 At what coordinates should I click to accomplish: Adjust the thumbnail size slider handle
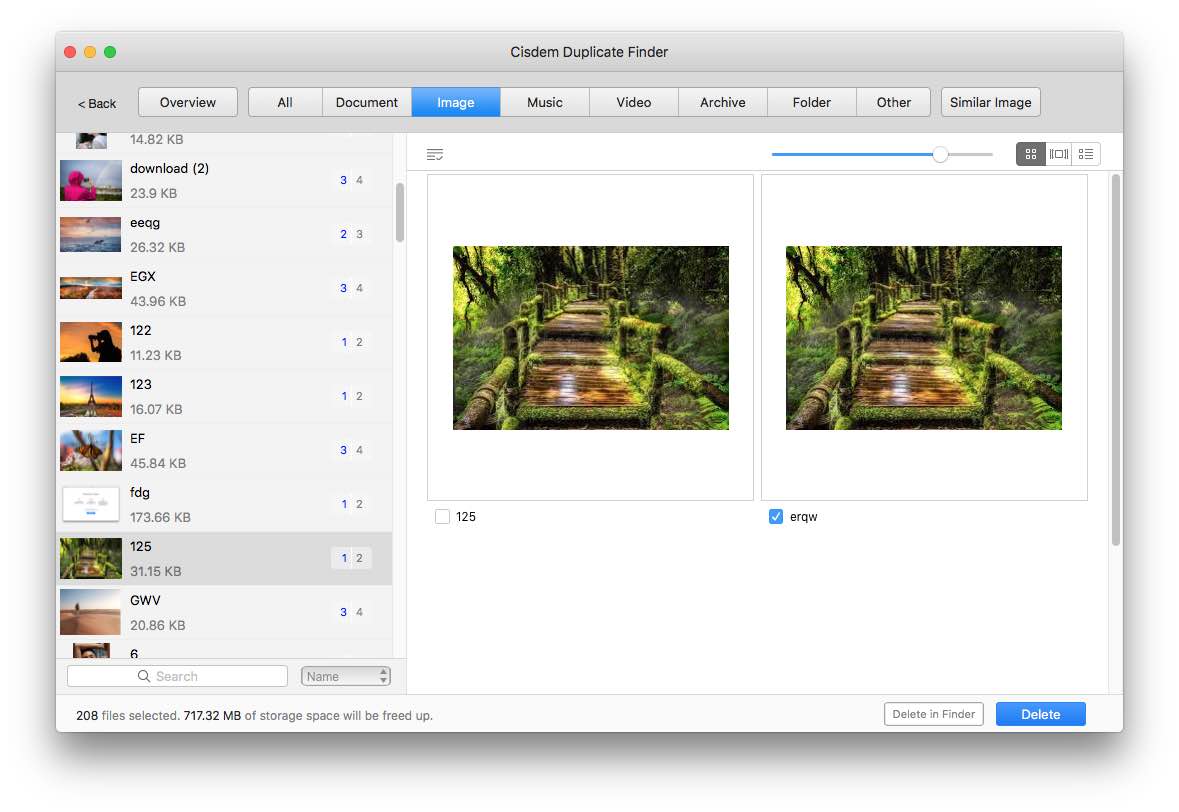[940, 154]
